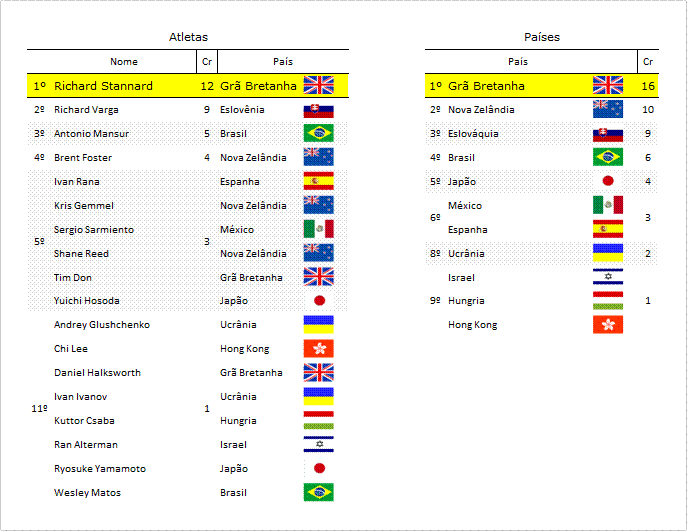Click the Cr header in the Atletas table

[207, 62]
